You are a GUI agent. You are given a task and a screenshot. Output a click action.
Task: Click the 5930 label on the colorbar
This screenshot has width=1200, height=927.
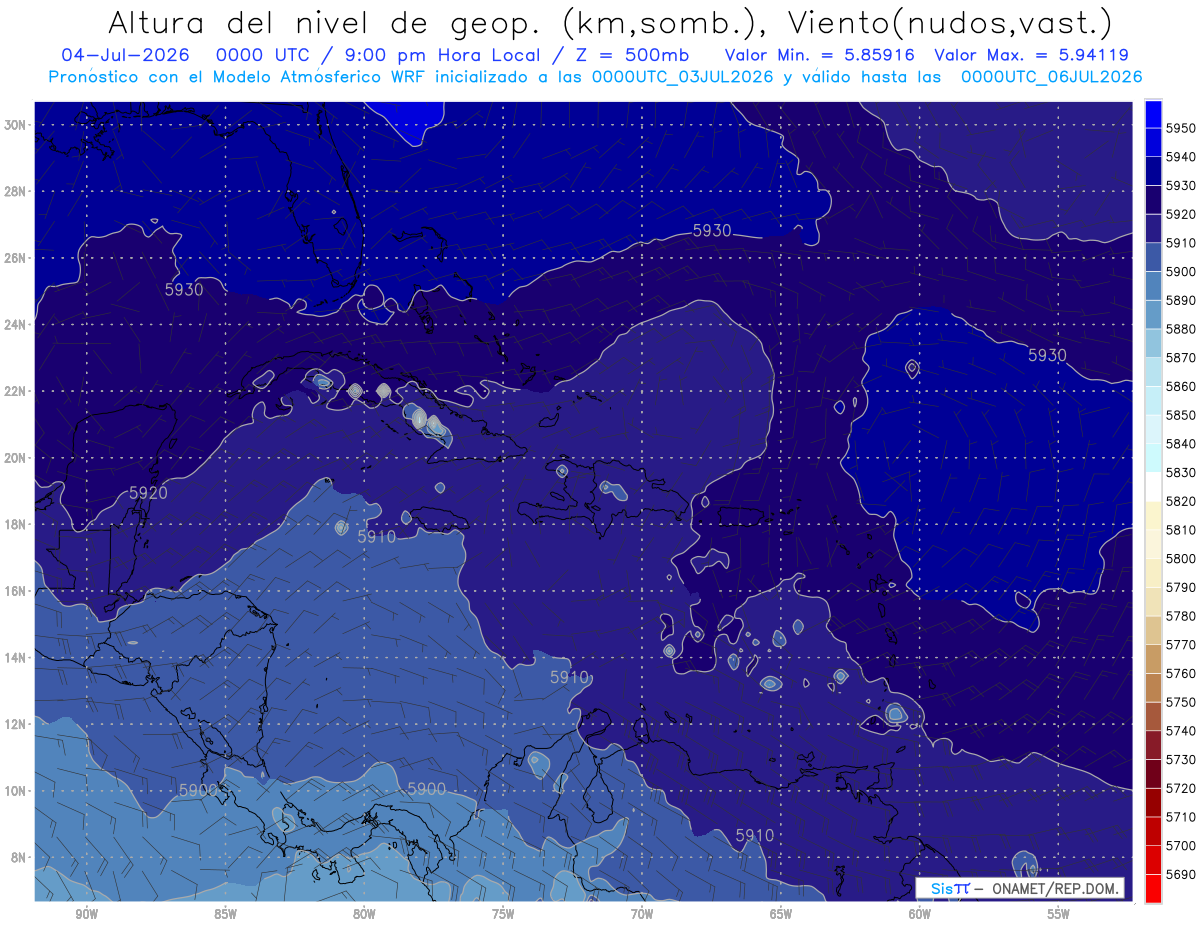[1180, 185]
